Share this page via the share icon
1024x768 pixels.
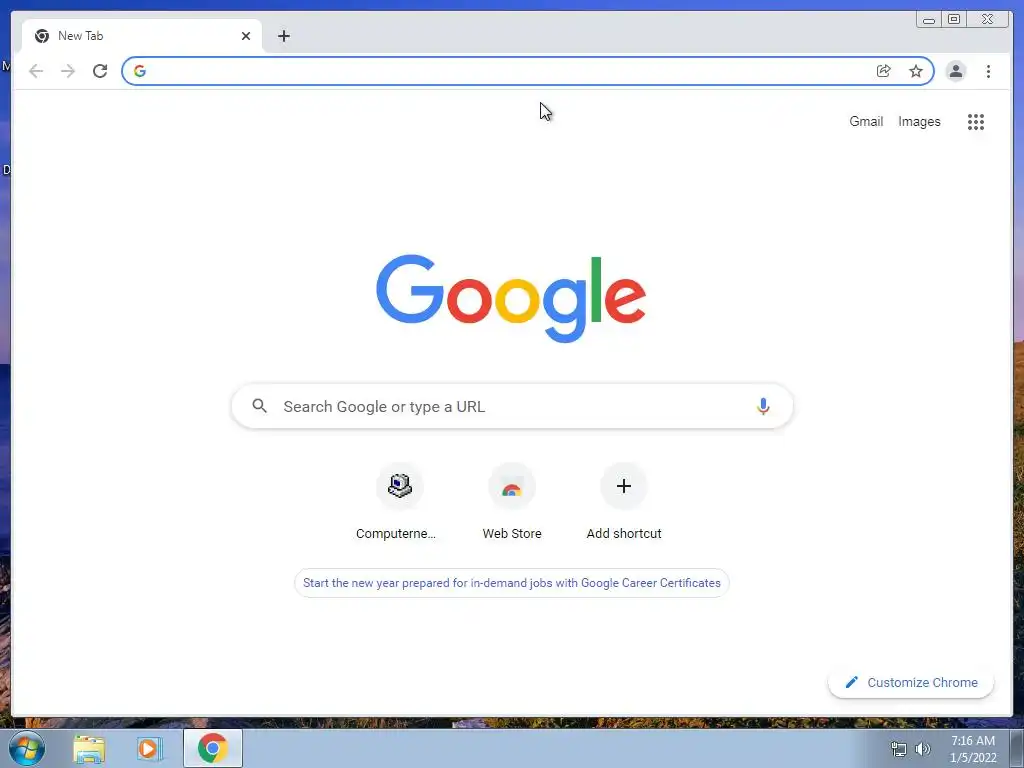click(x=884, y=71)
